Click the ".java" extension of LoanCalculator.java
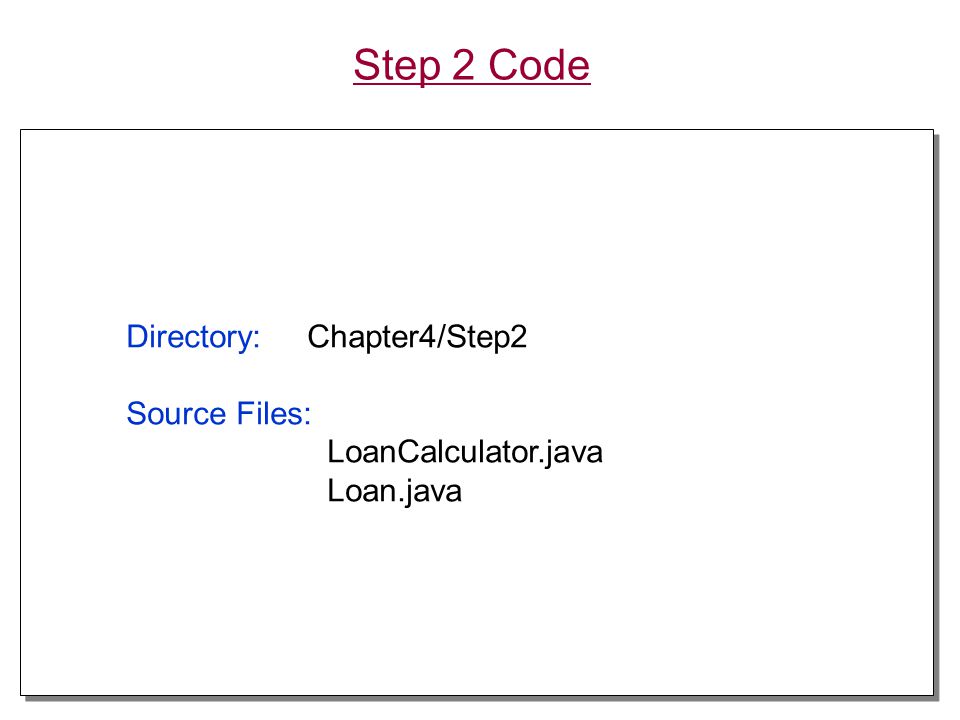 pos(571,452)
